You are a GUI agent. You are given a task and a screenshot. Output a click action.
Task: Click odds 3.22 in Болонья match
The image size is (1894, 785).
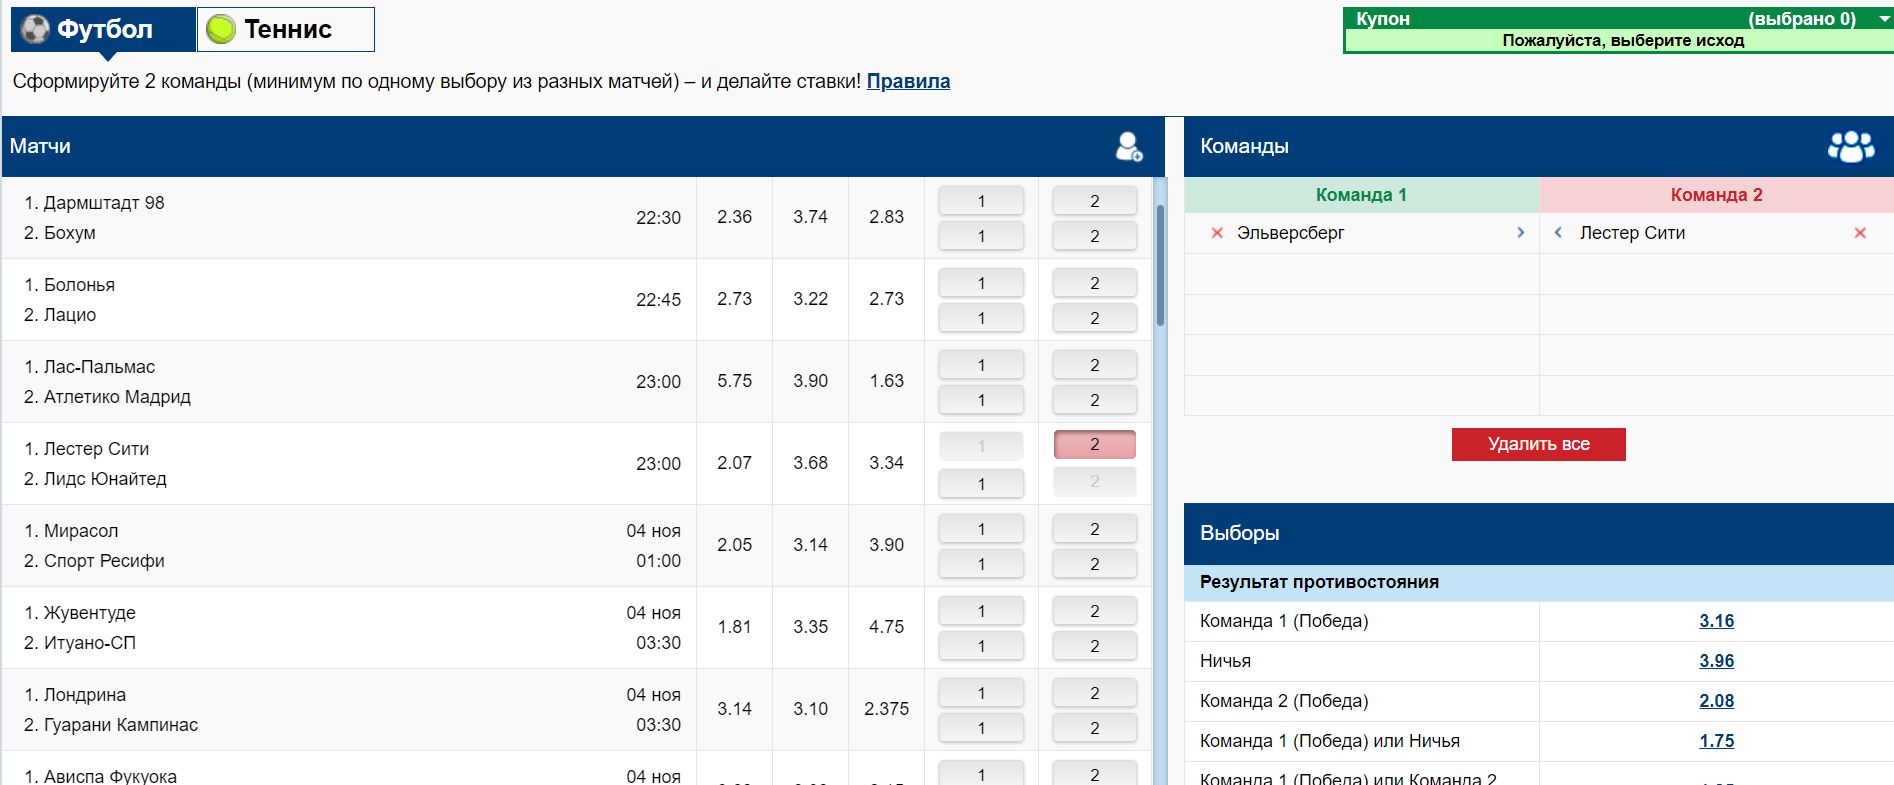tap(810, 299)
